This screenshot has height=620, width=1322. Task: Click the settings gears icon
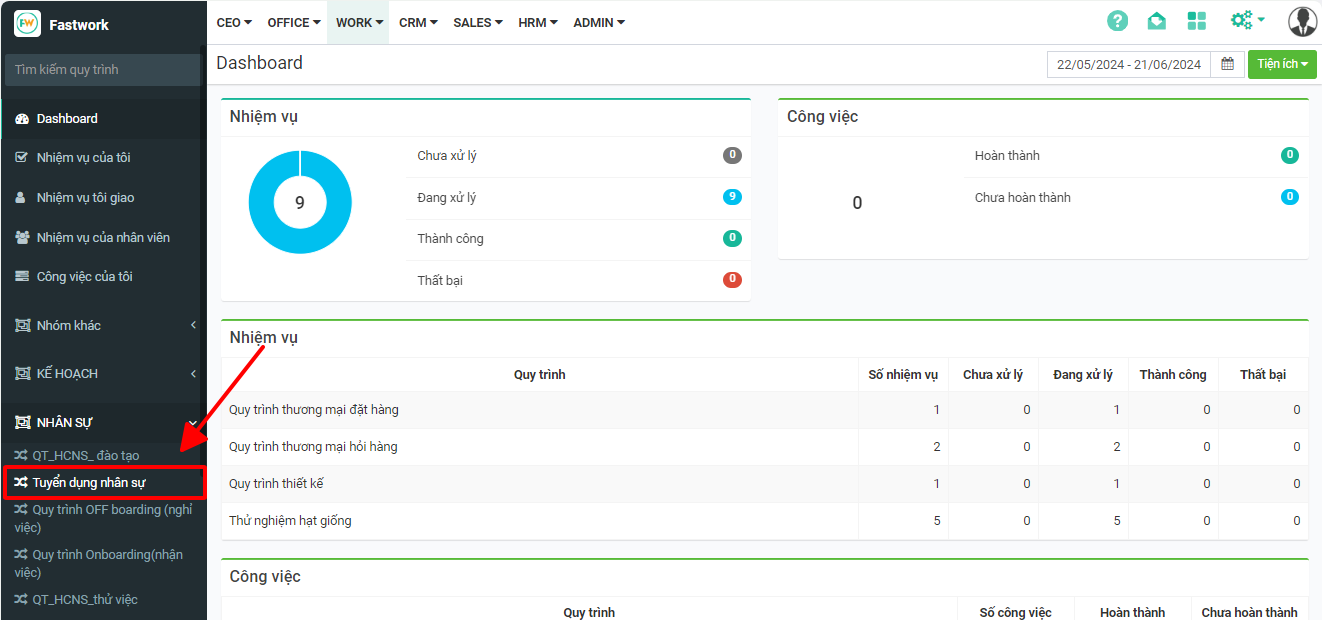coord(1242,21)
